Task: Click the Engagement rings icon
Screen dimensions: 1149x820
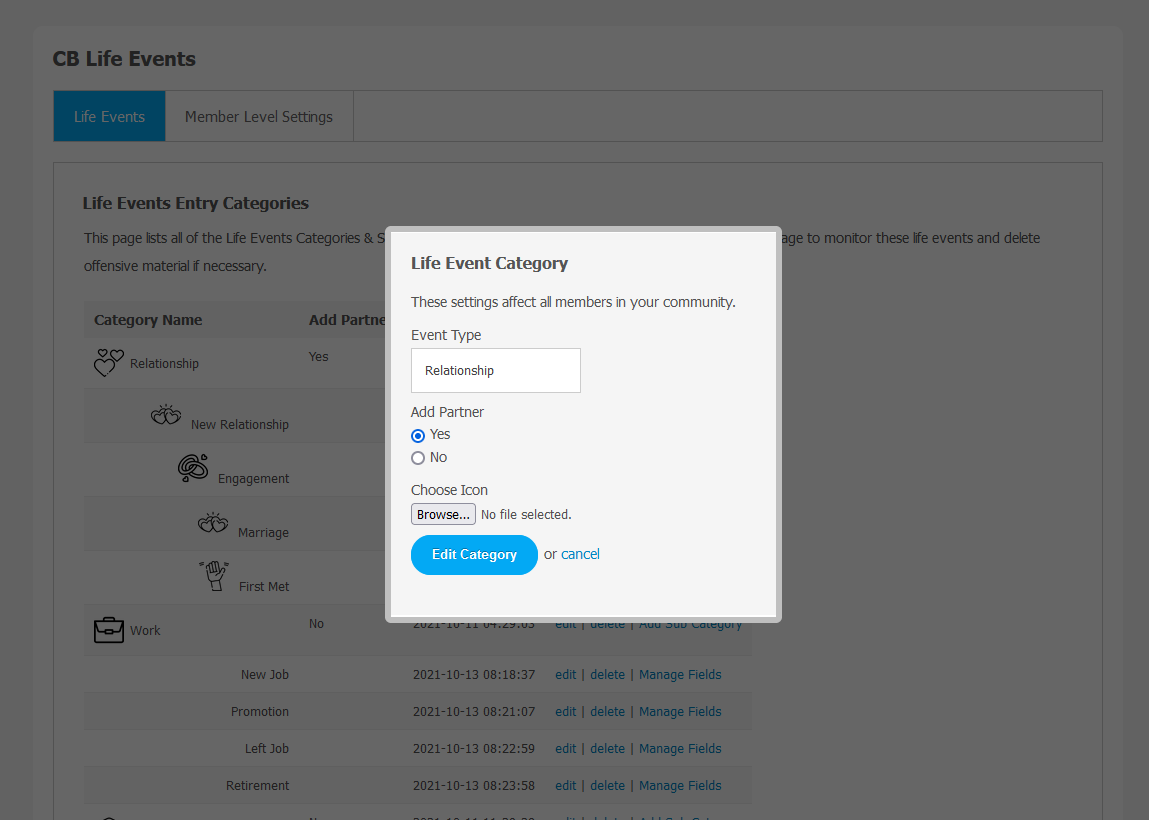Action: click(193, 468)
